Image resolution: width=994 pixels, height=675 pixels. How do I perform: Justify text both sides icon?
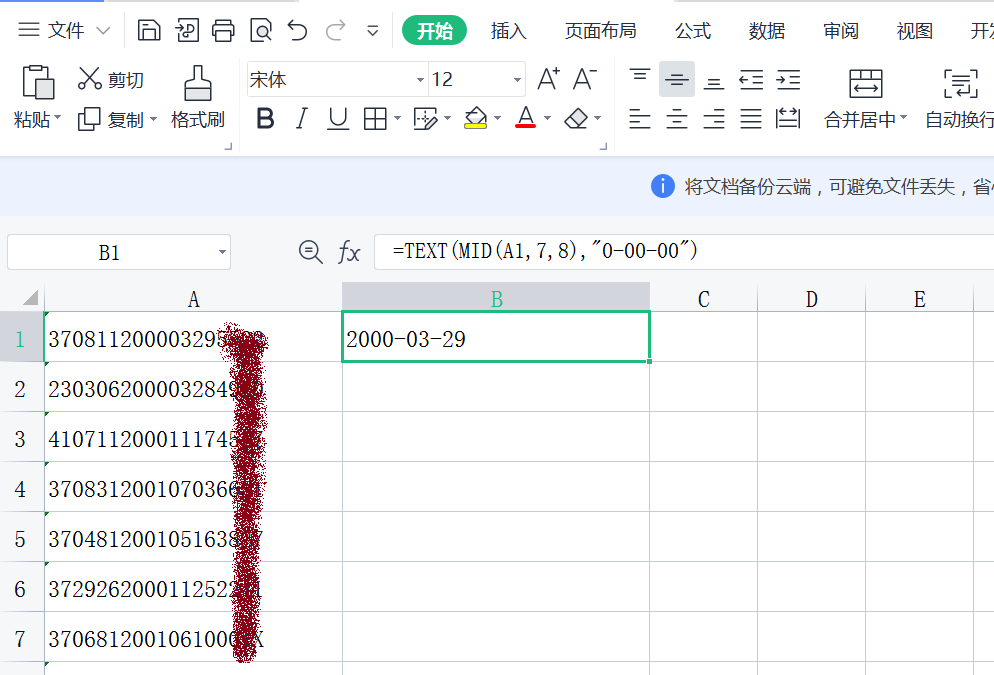pyautogui.click(x=751, y=119)
